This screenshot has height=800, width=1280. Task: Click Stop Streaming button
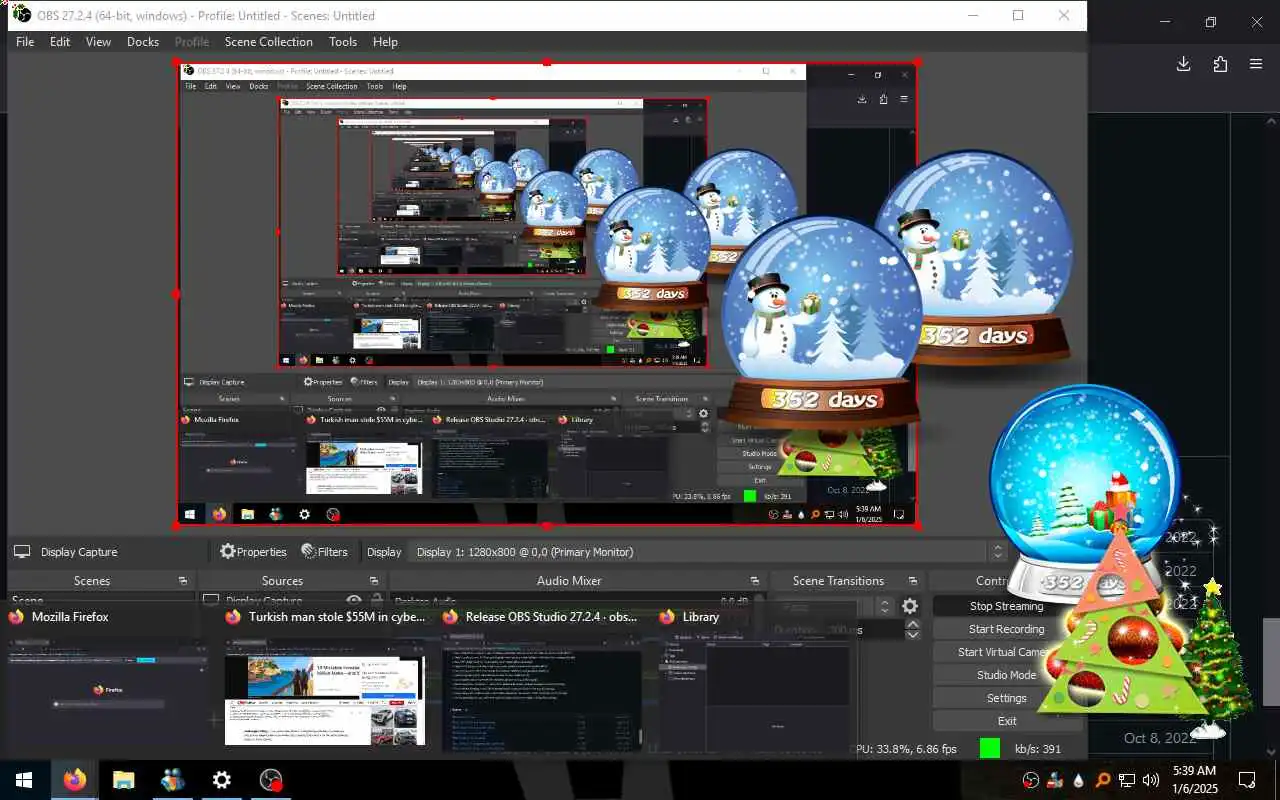click(1006, 606)
